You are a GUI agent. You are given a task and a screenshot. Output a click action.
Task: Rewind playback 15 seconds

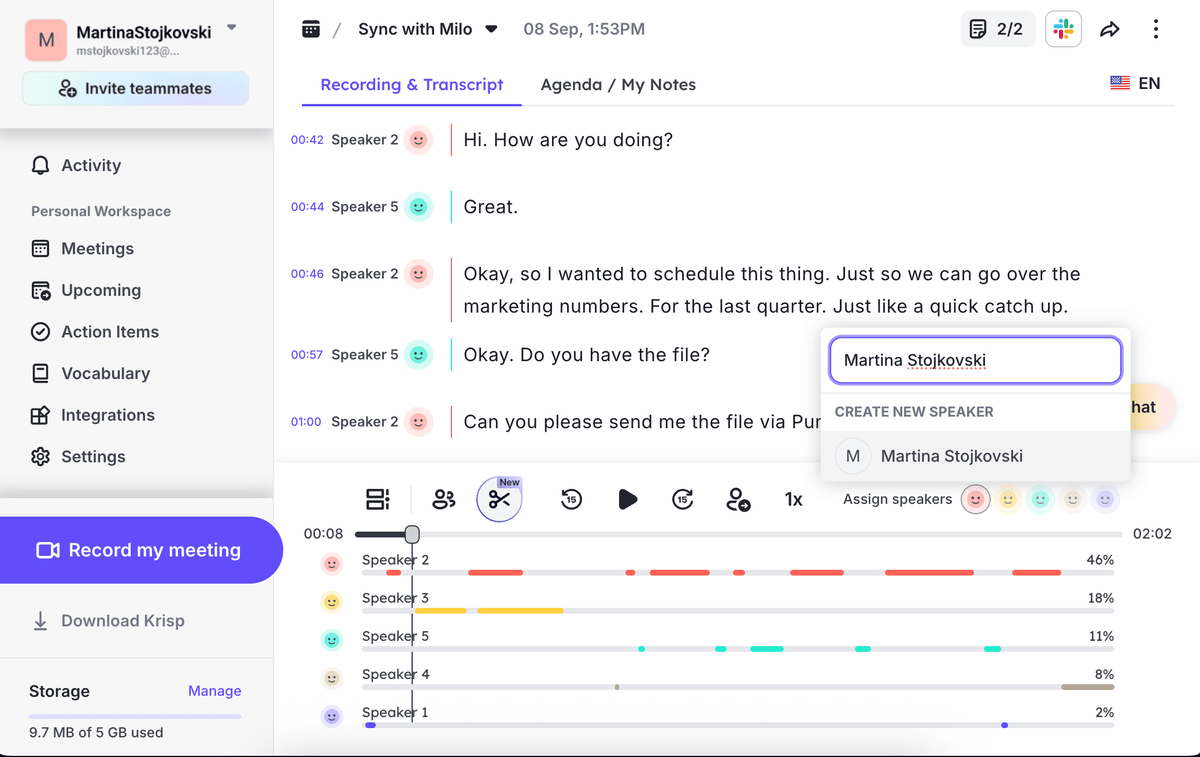point(571,498)
